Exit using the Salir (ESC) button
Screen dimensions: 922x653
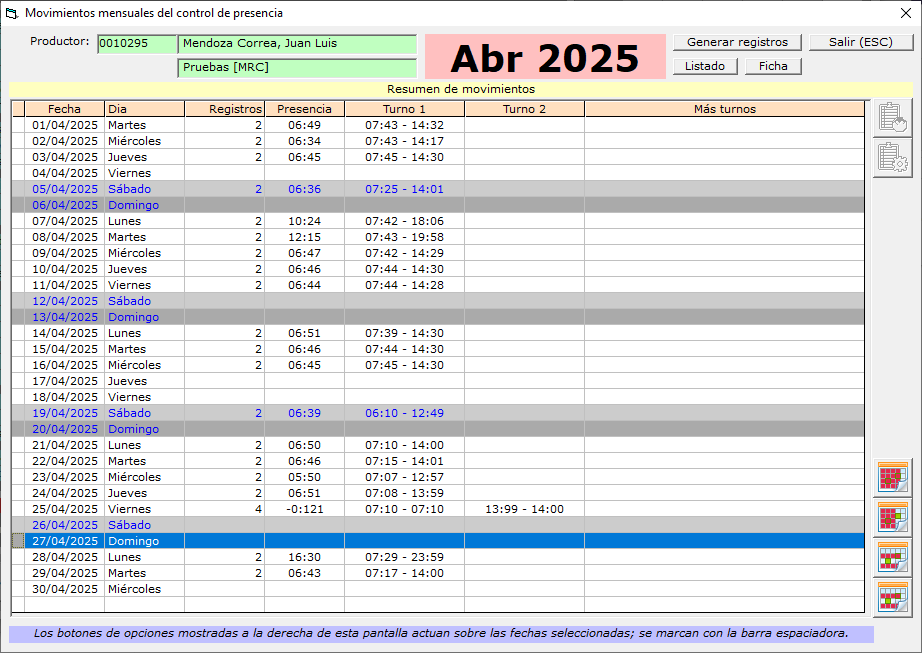(861, 42)
